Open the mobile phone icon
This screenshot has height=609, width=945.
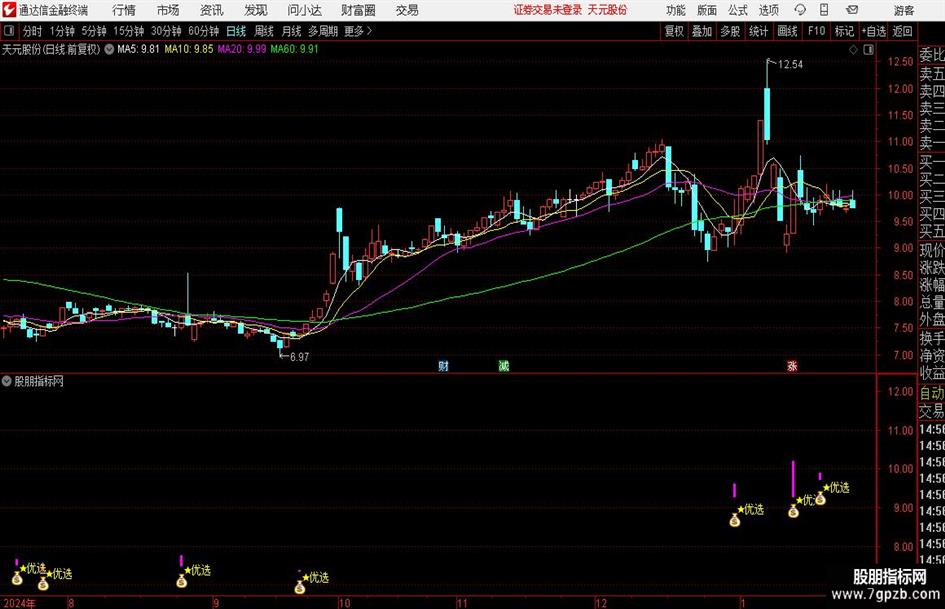pos(824,10)
